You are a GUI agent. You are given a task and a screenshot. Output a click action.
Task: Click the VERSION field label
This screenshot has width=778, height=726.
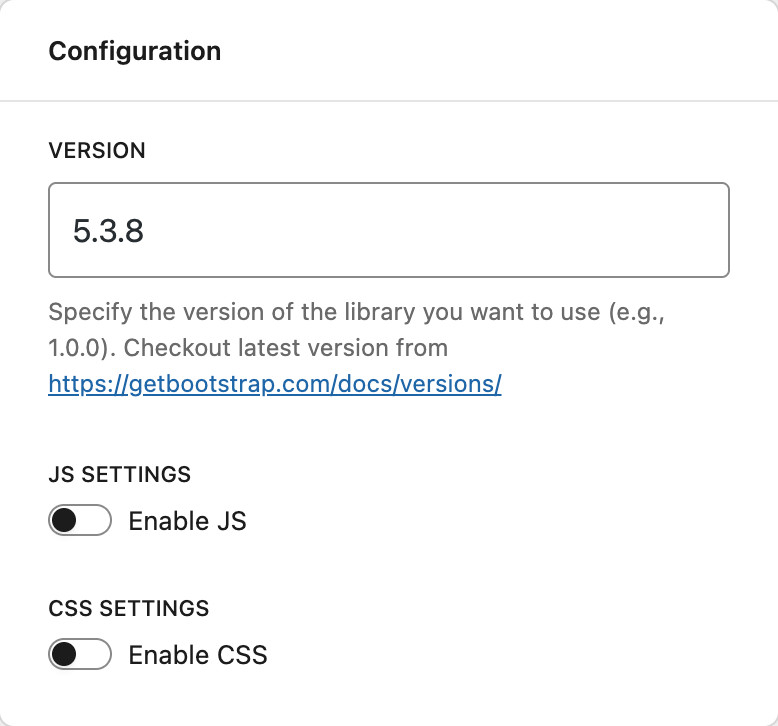97,151
